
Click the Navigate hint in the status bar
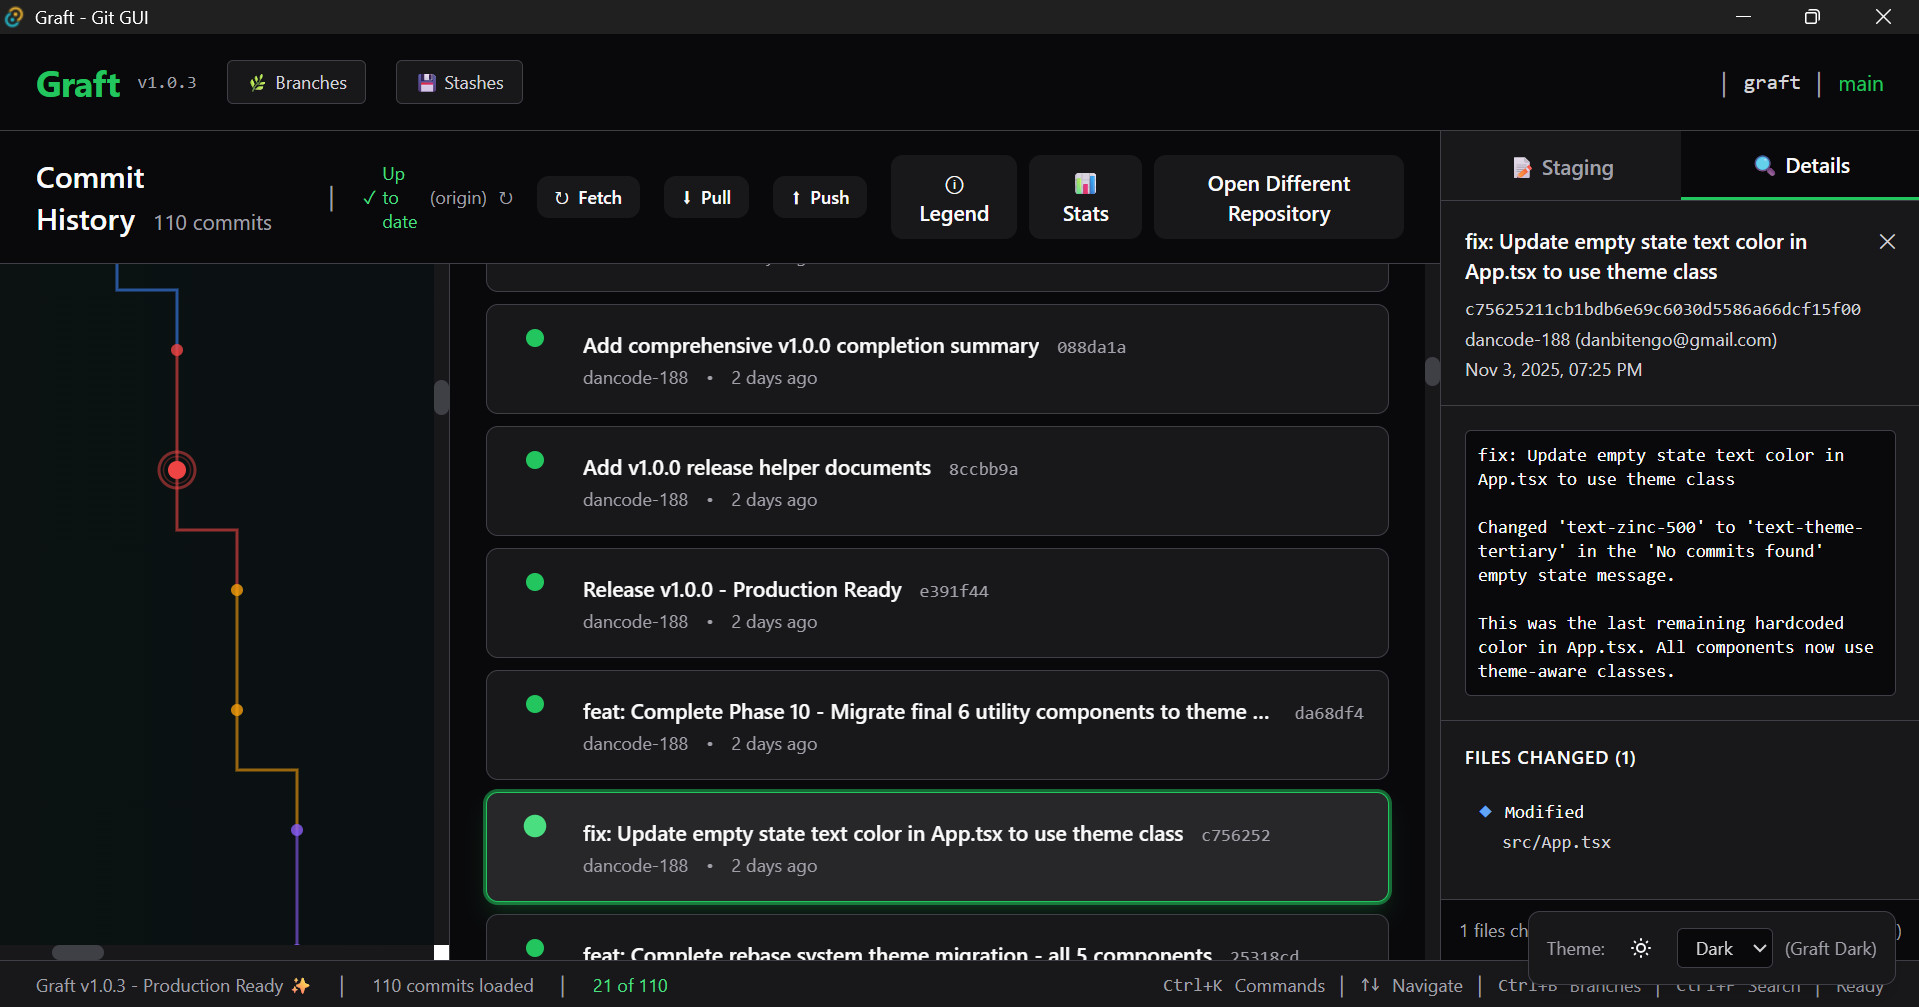1412,986
